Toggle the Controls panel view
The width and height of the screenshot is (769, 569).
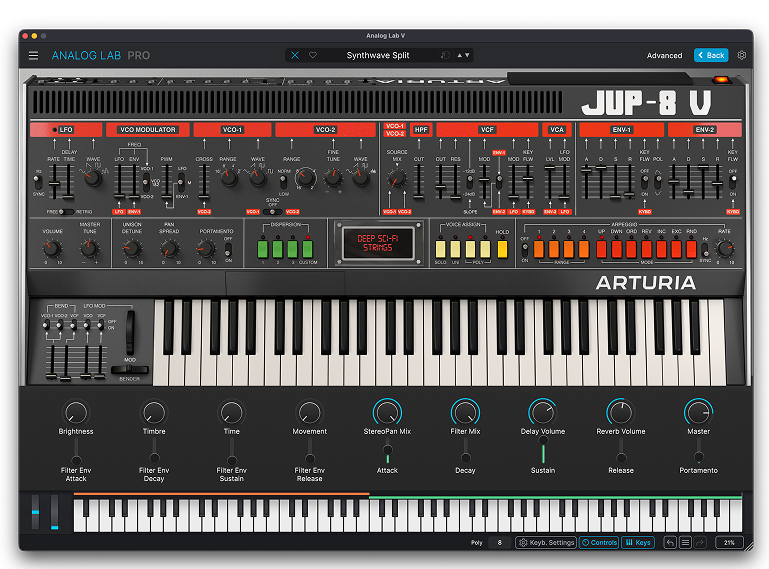click(x=599, y=543)
